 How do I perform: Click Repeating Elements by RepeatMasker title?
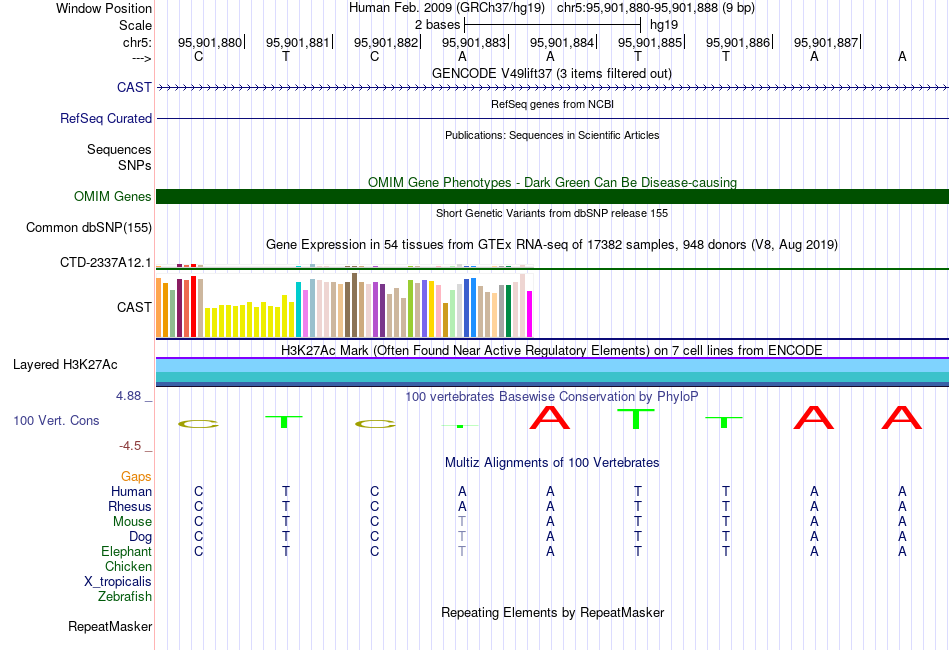click(552, 612)
